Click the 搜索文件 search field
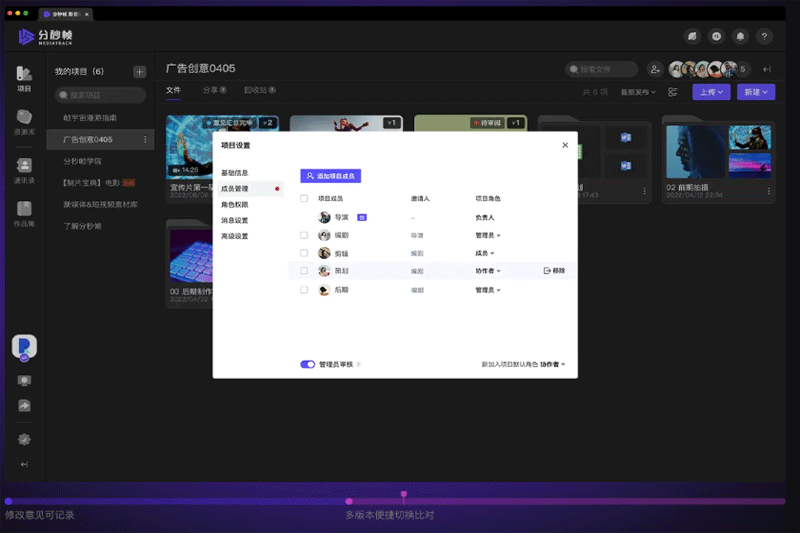Screen dimensions: 800x533 602,69
